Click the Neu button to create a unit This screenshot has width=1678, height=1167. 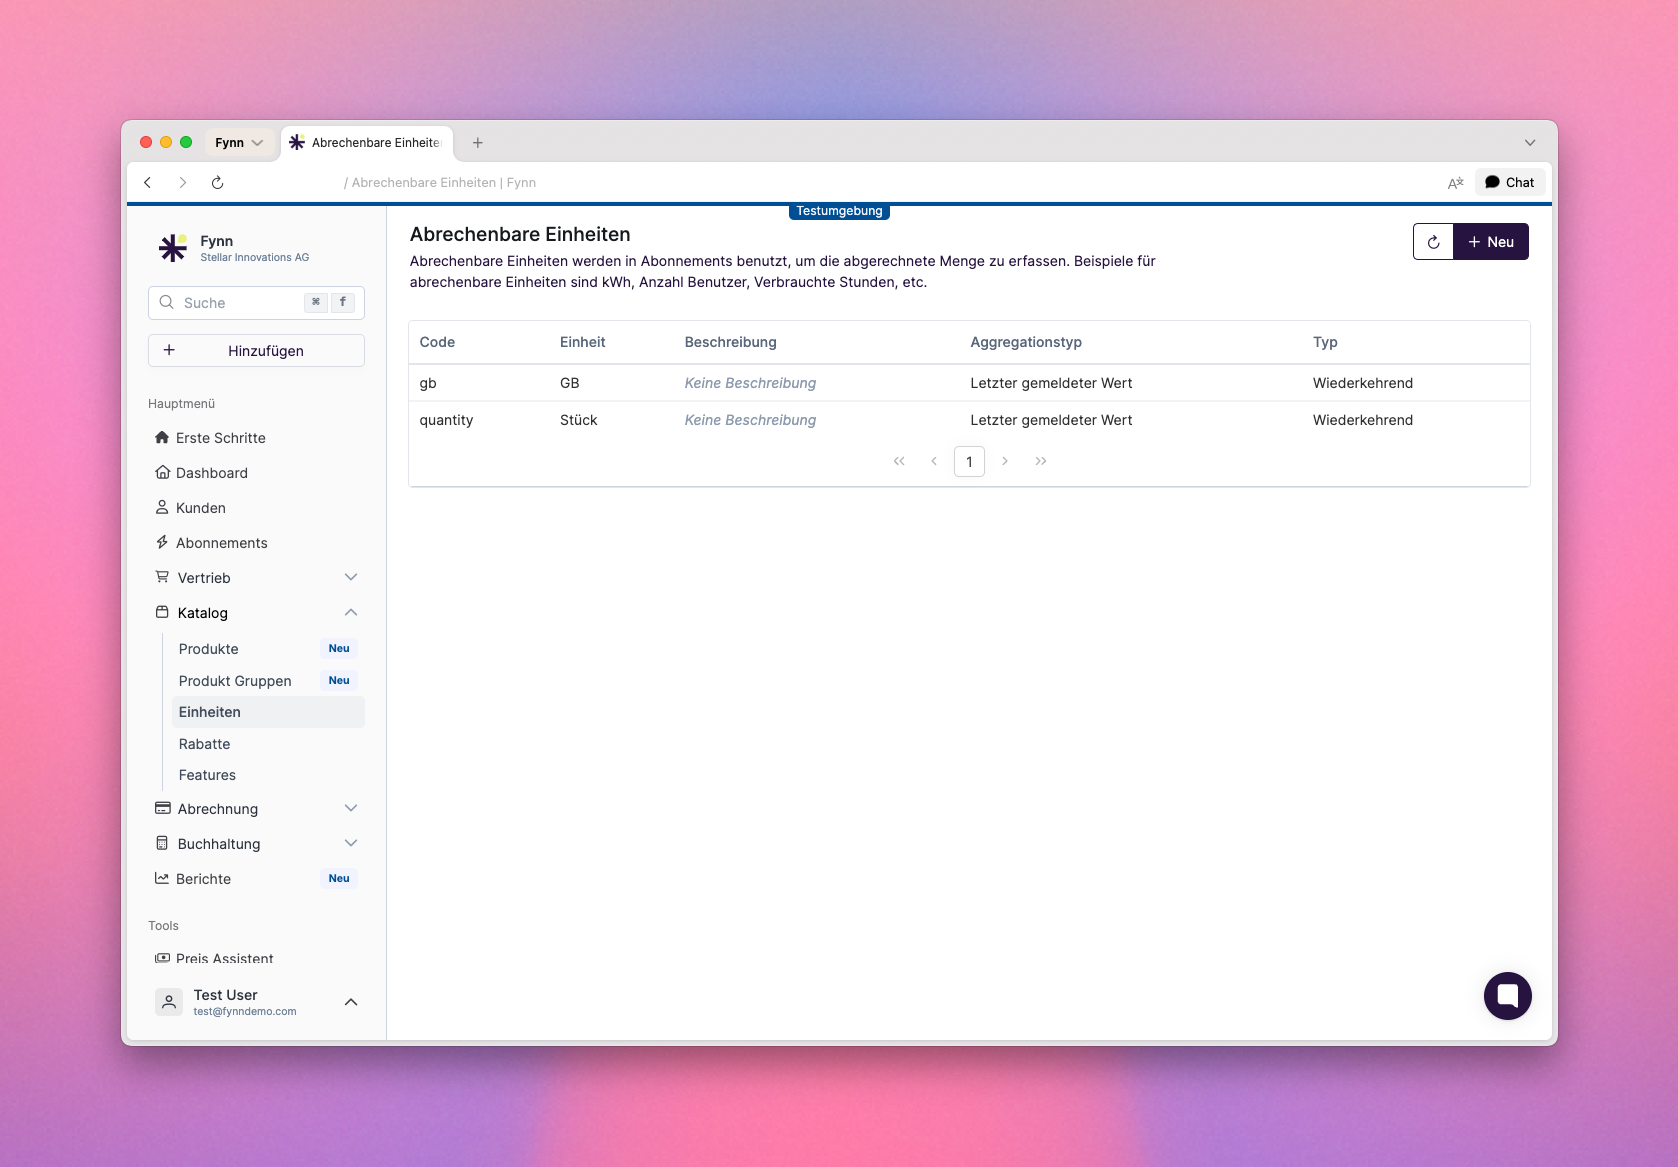(1491, 242)
